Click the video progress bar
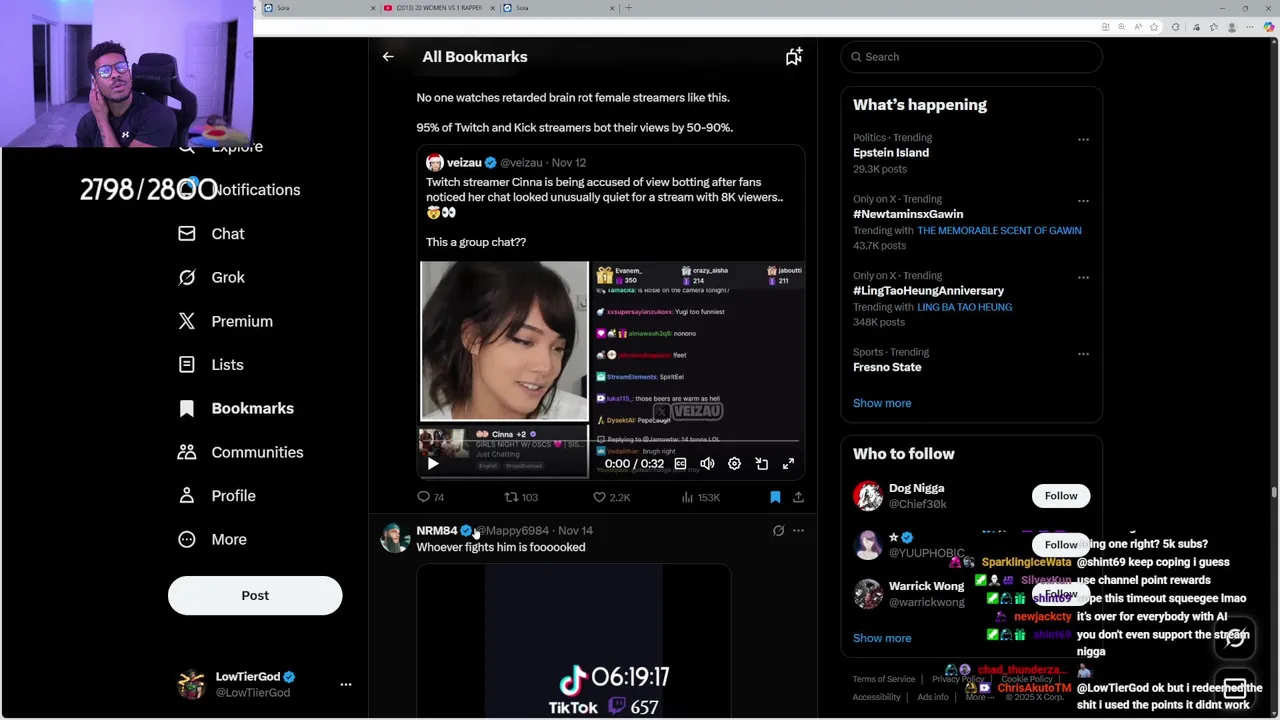The width and height of the screenshot is (1280, 720). coord(612,441)
